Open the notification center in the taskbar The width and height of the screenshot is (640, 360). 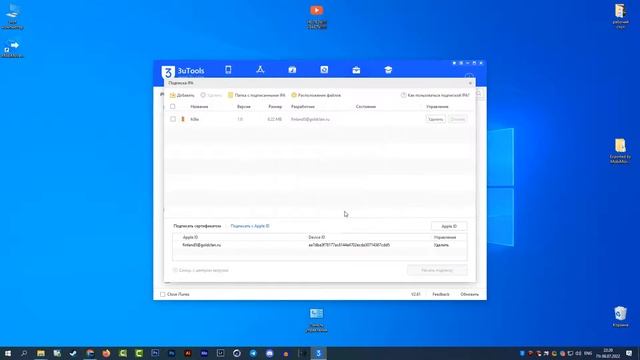(x=629, y=353)
